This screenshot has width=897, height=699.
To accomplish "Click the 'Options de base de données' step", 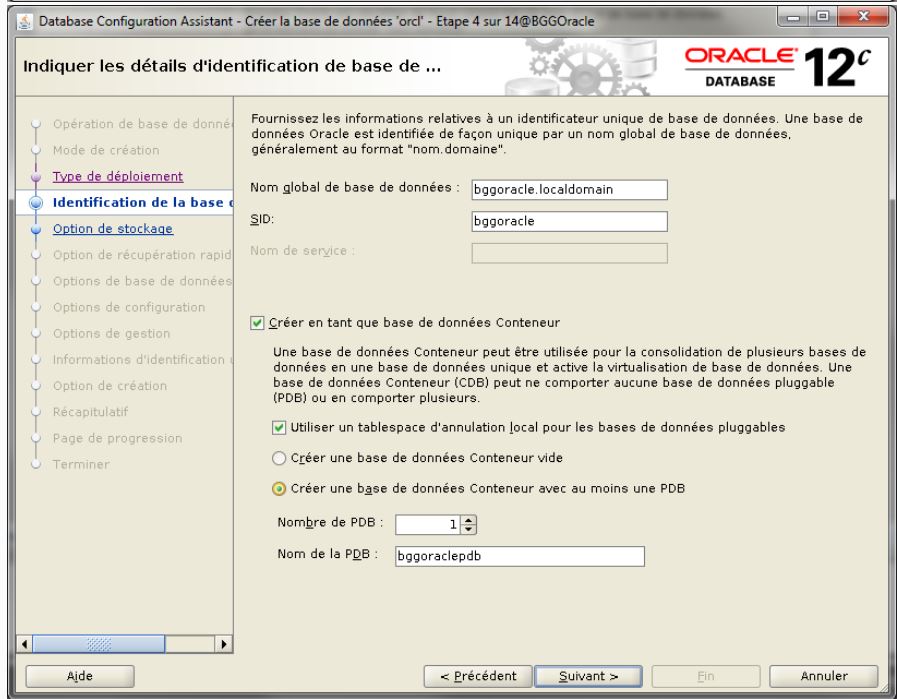I will point(142,281).
